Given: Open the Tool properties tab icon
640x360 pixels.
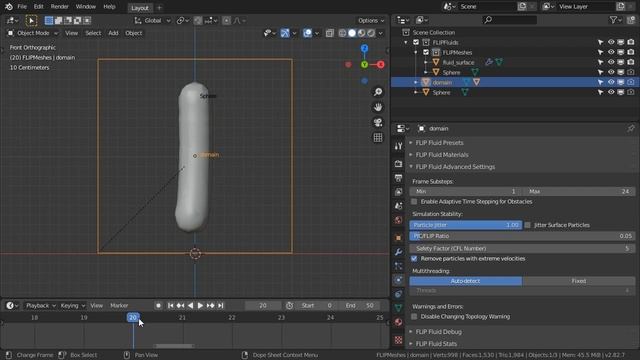Looking at the screenshot, I should tap(398, 146).
